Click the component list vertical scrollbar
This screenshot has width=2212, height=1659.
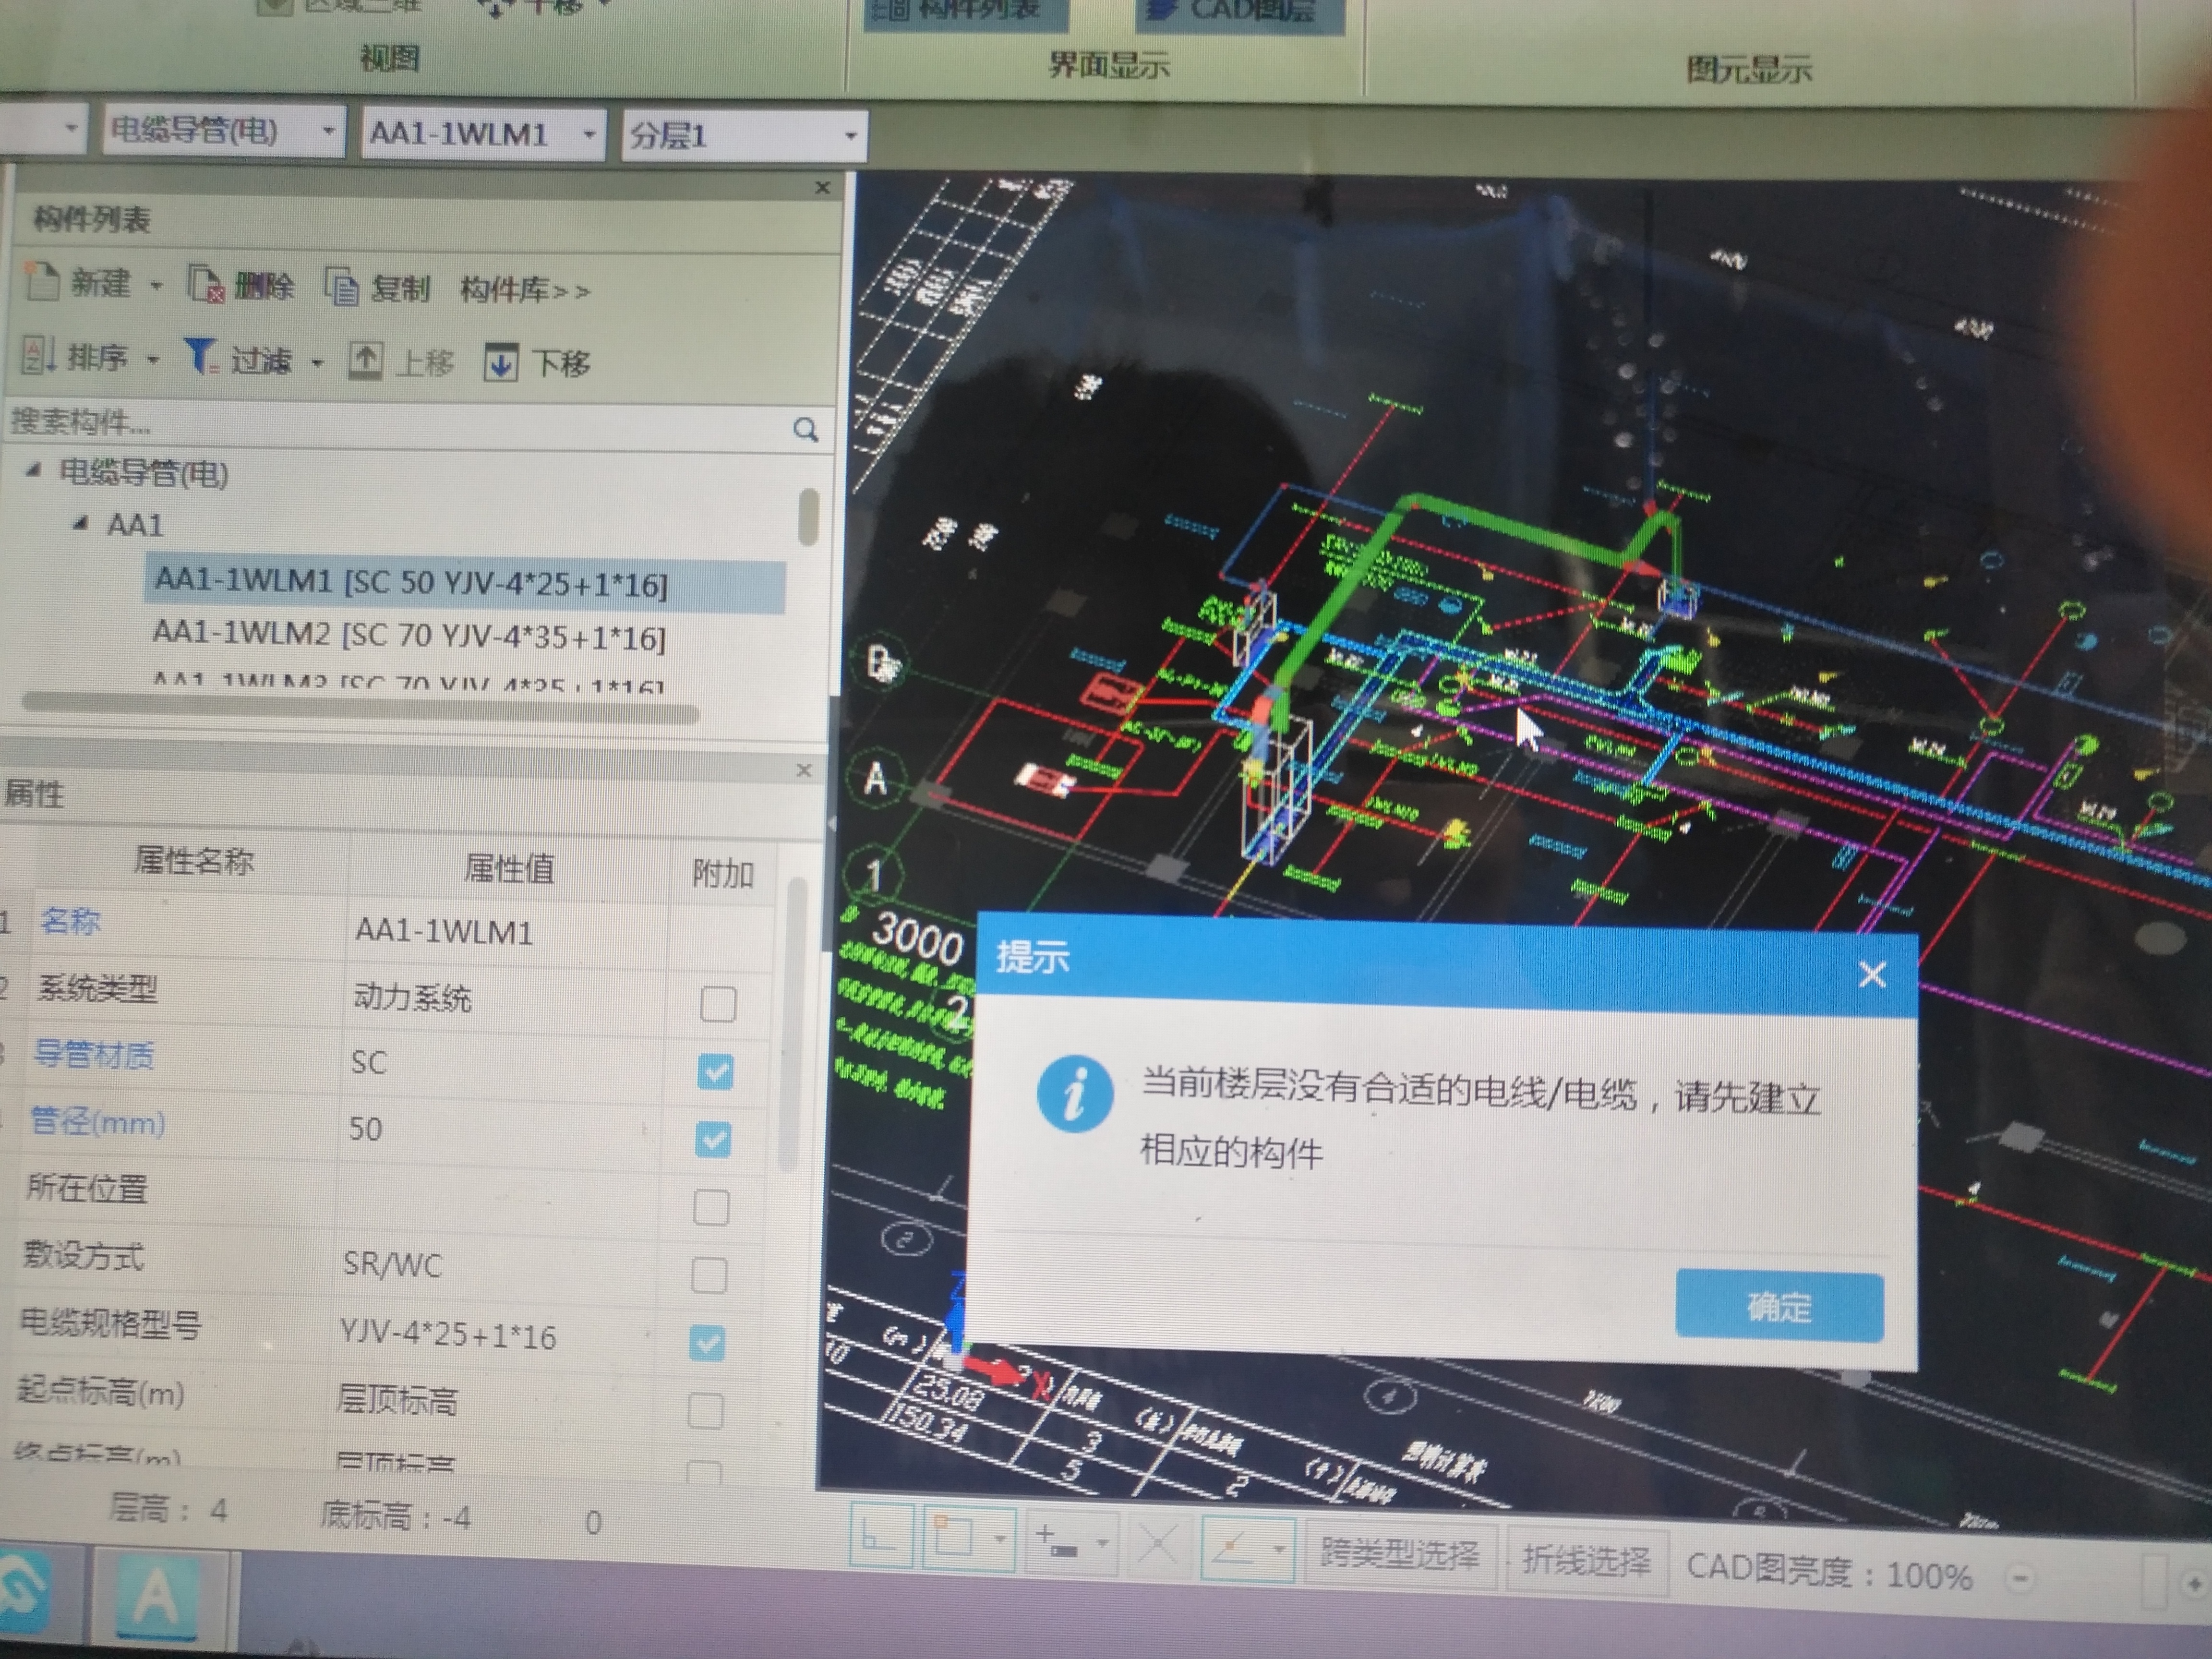(x=808, y=516)
